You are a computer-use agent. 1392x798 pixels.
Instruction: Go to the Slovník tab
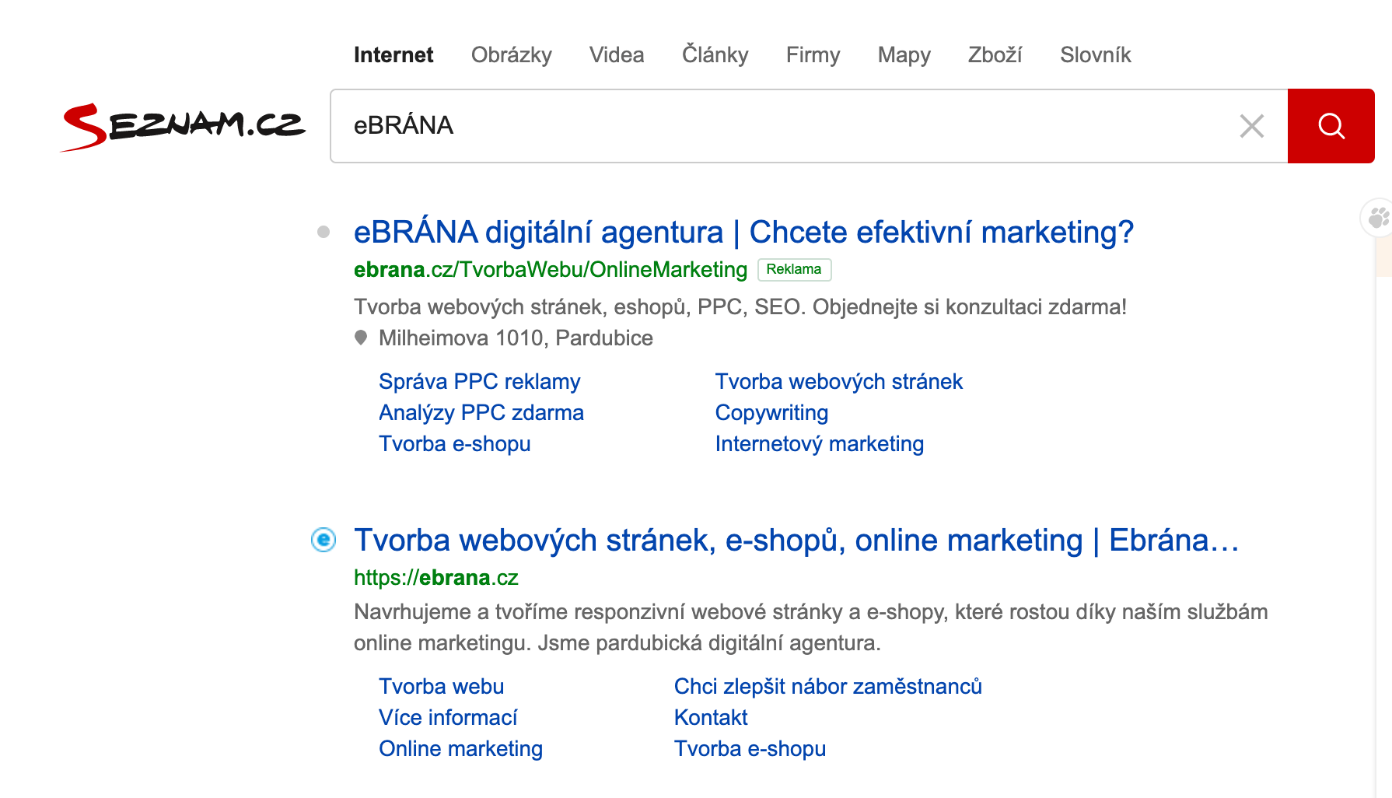click(x=1095, y=55)
